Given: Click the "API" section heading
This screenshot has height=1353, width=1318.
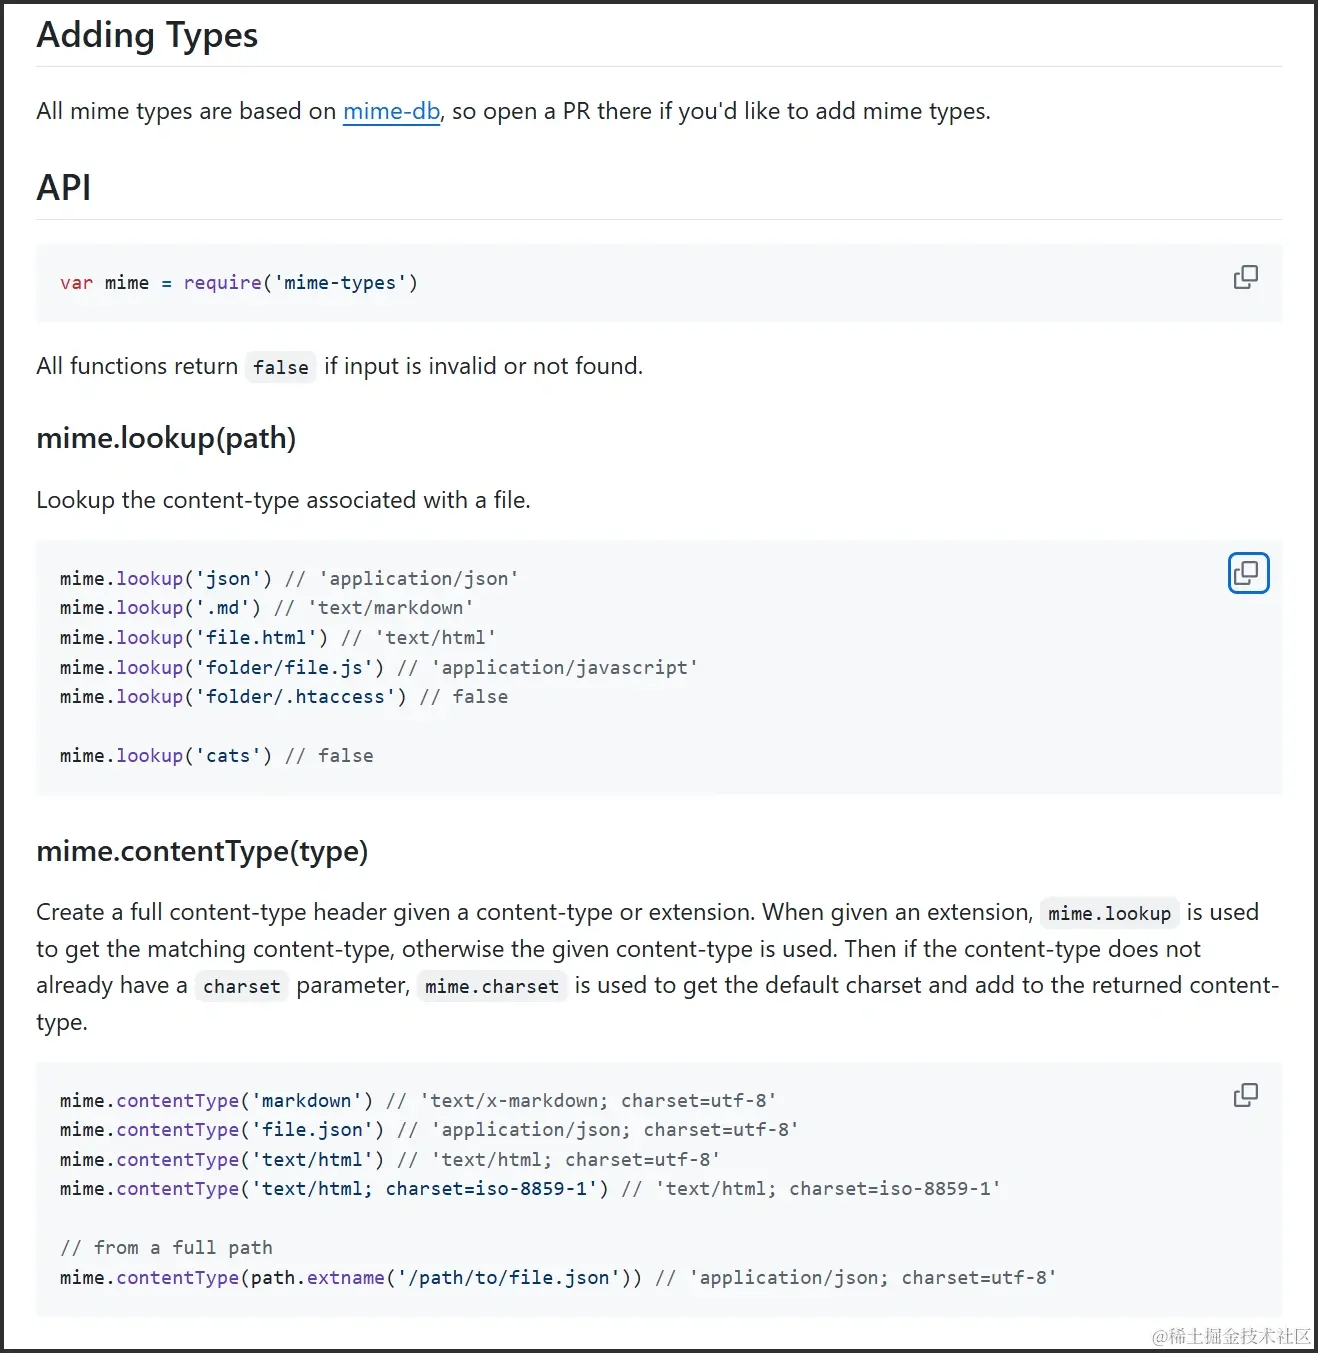Looking at the screenshot, I should coord(64,188).
